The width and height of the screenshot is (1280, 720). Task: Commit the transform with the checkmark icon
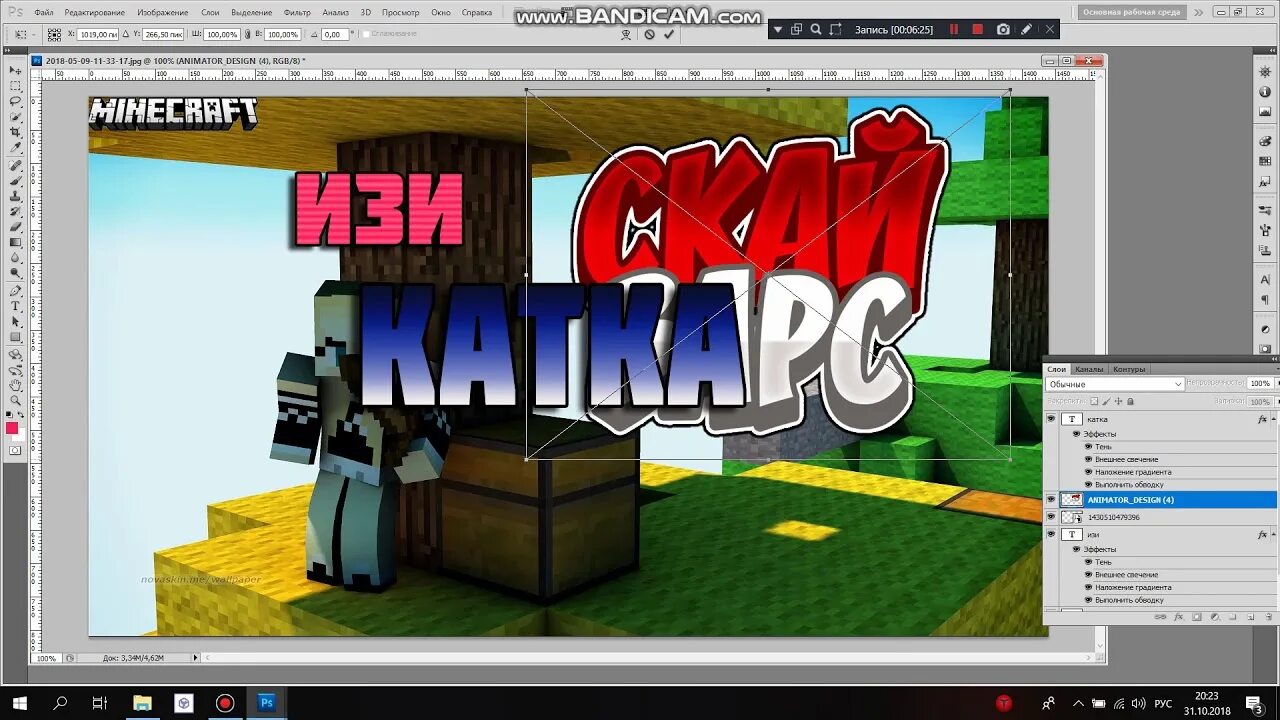[669, 34]
